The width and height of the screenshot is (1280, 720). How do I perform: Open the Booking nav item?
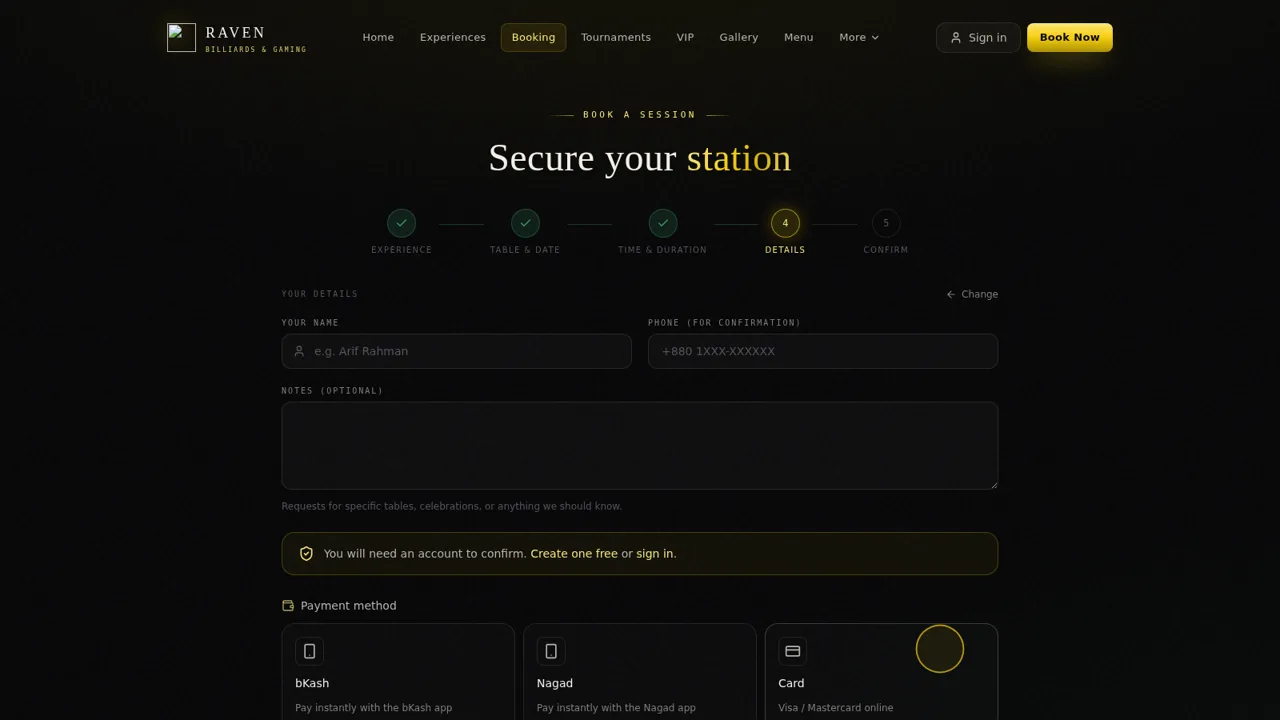click(533, 37)
